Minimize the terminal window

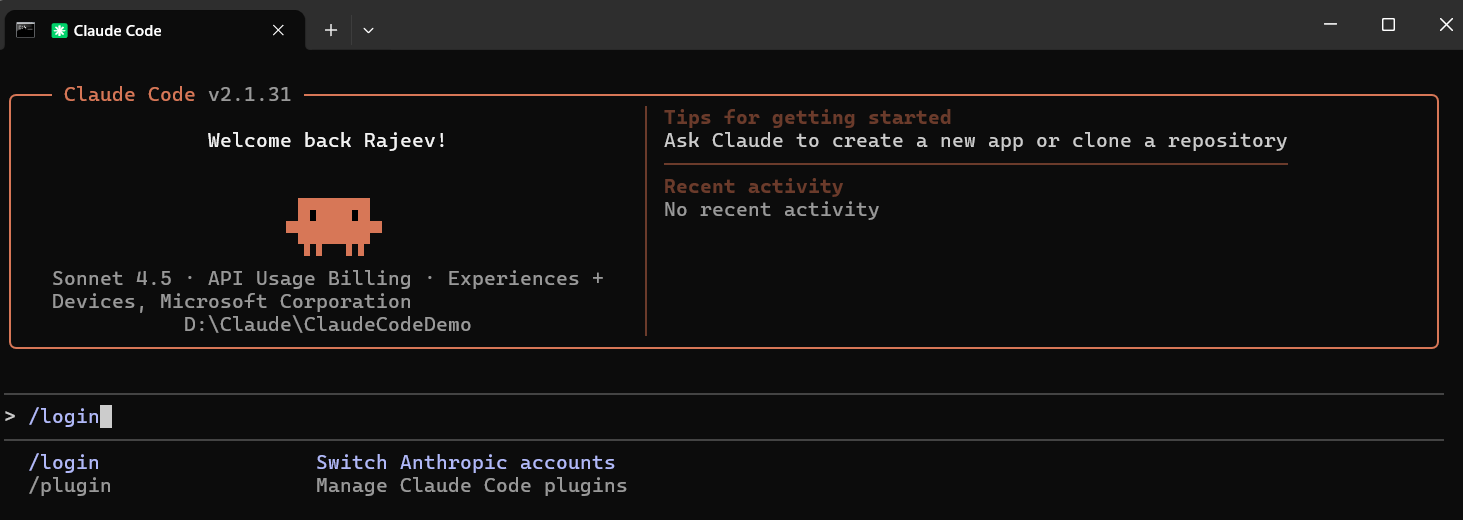(x=1330, y=25)
